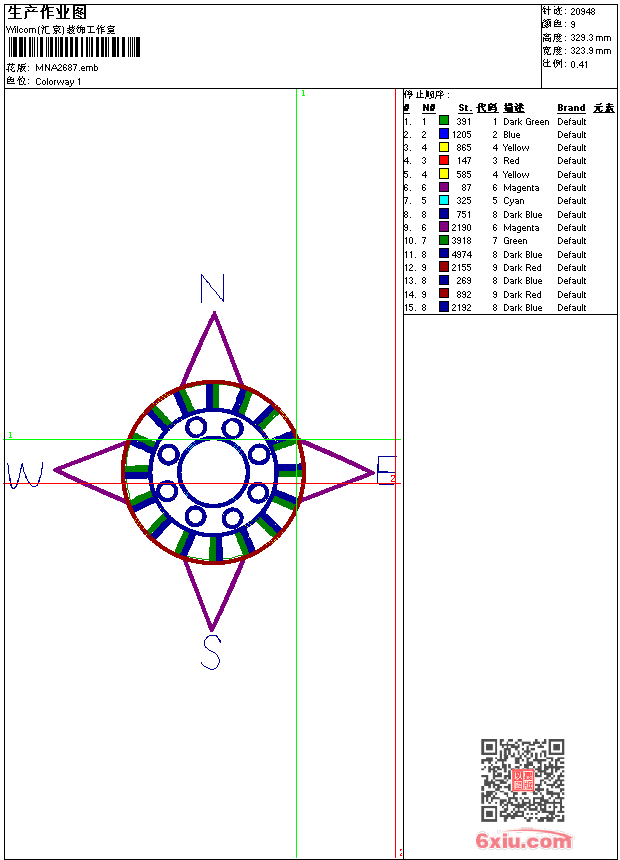This screenshot has width=620, height=860.
Task: Click the Dark Green swatch in stop 1
Action: pos(444,121)
